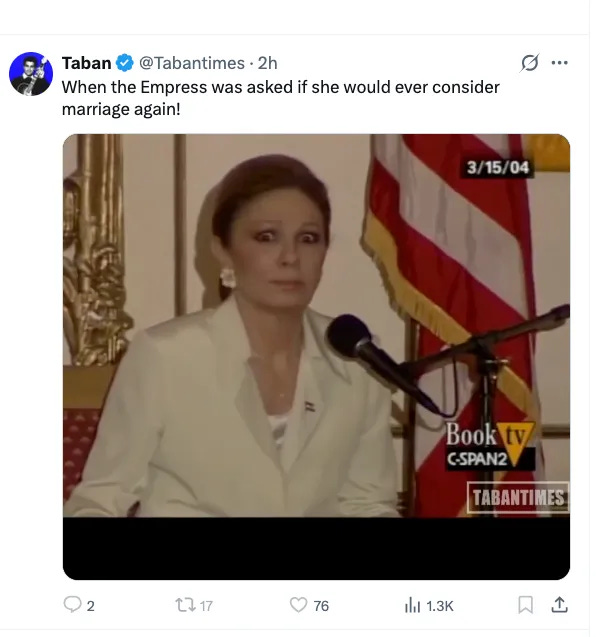Repost the tweet with the retweet icon
Viewport: 602px width, 637px height.
(184, 604)
